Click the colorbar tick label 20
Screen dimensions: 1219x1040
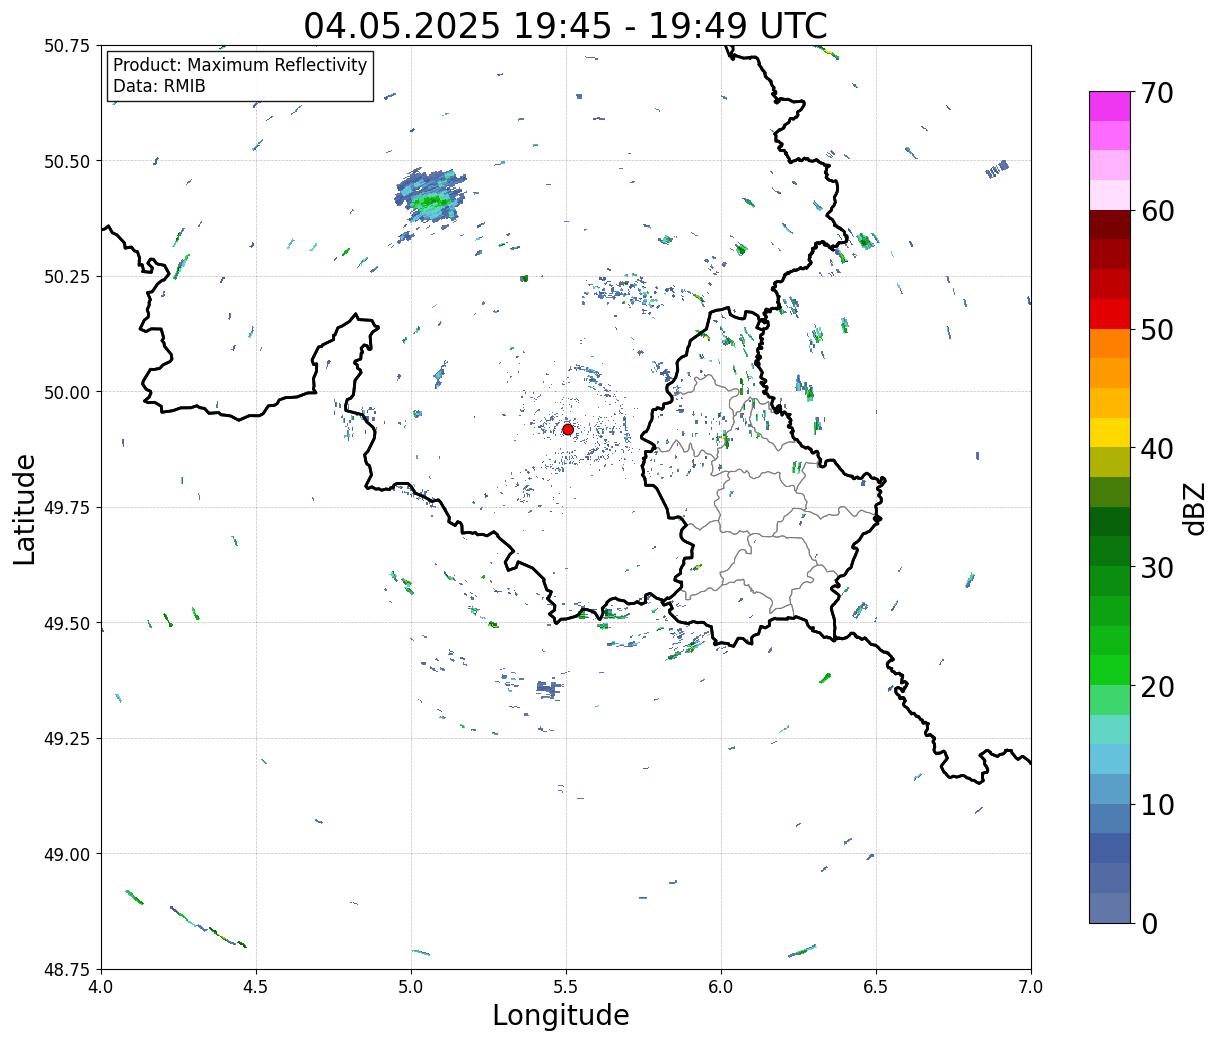(x=1156, y=686)
